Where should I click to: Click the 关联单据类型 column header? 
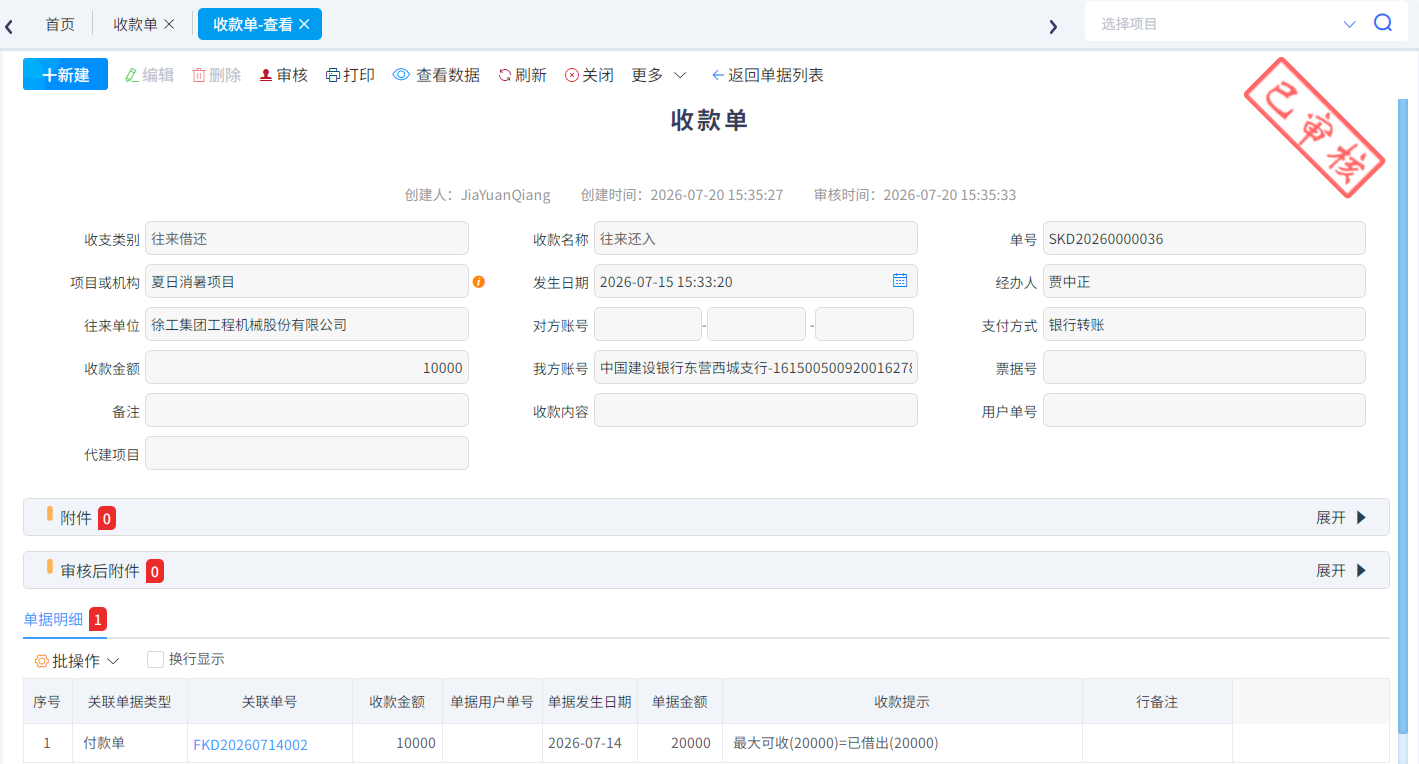130,702
